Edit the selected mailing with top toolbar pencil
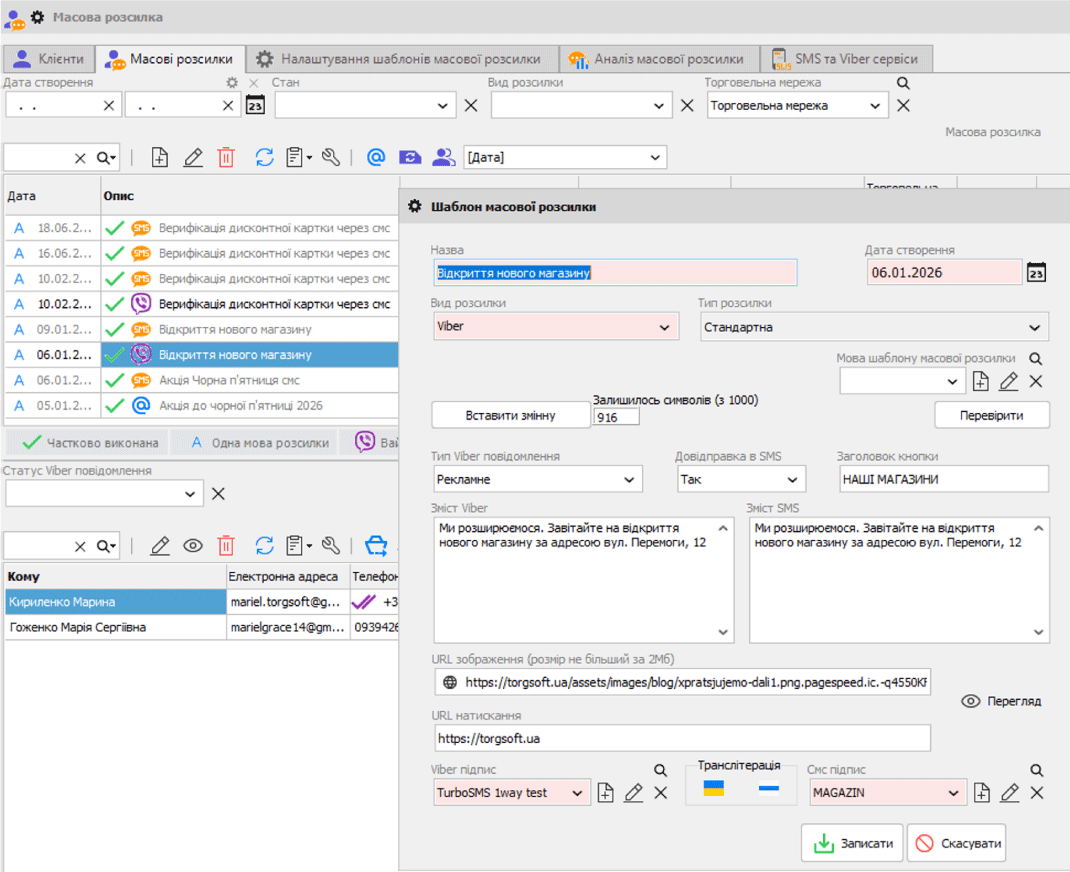 click(193, 158)
